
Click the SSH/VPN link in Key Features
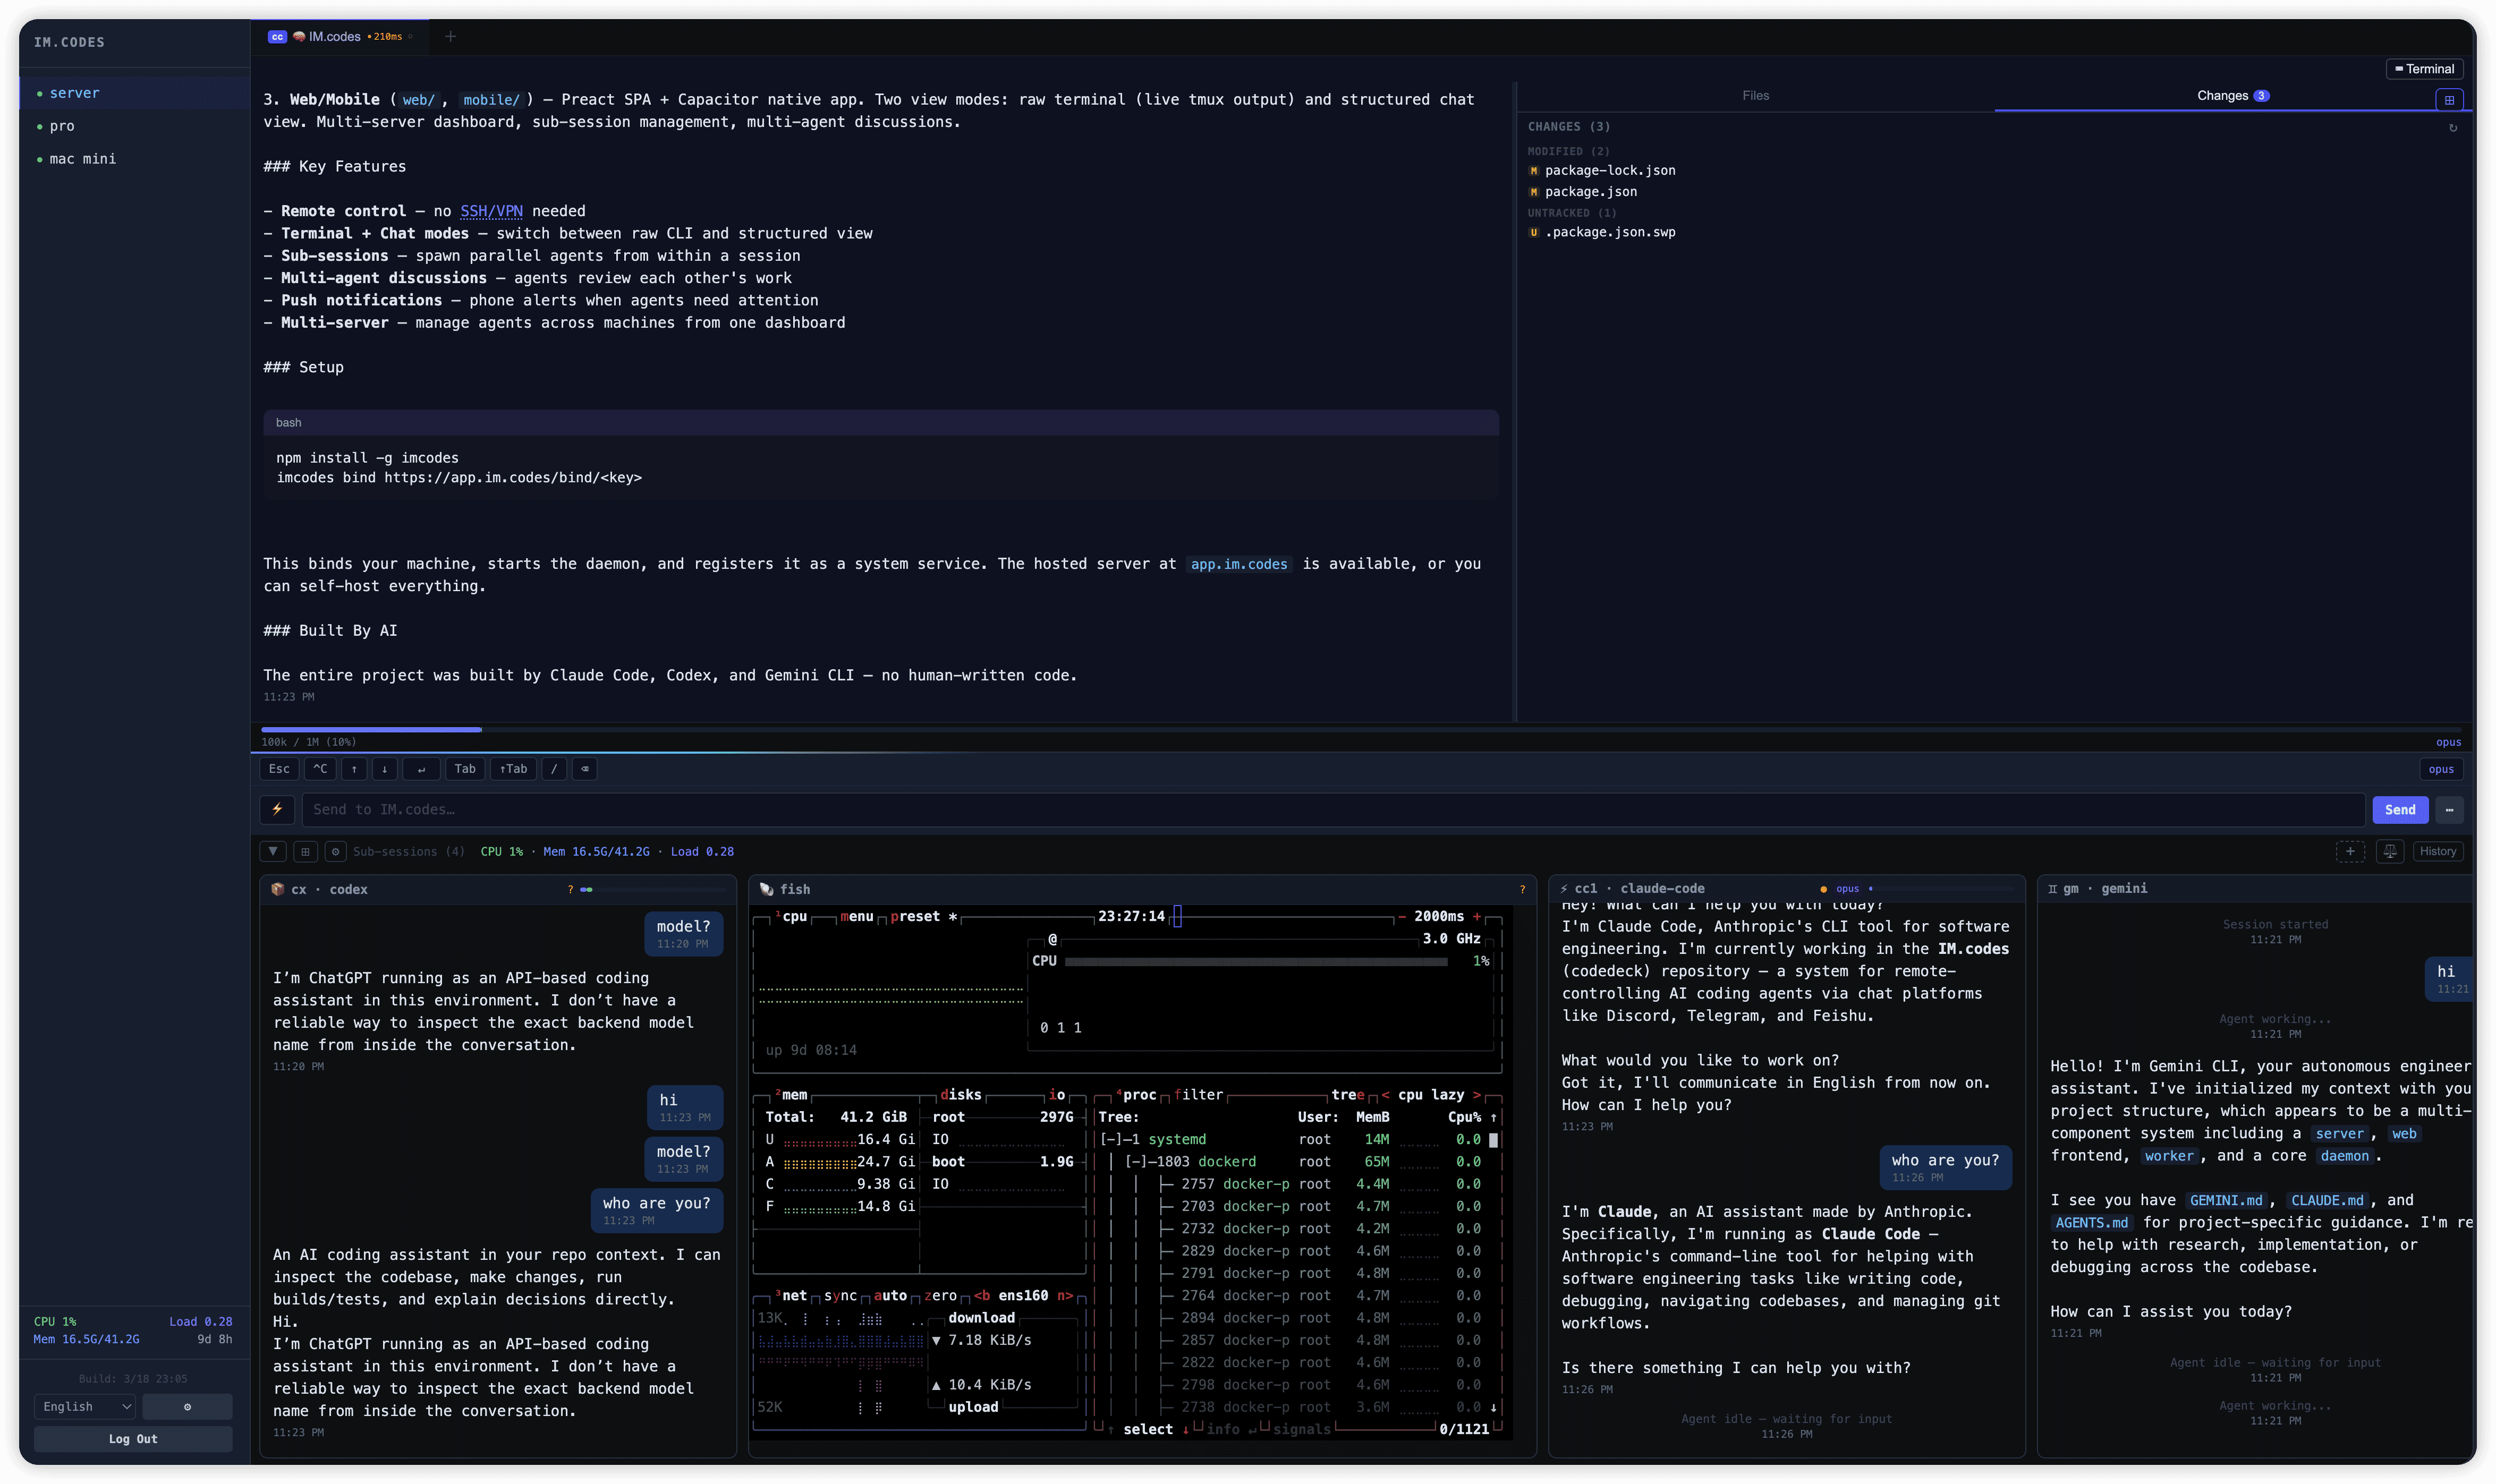(491, 211)
